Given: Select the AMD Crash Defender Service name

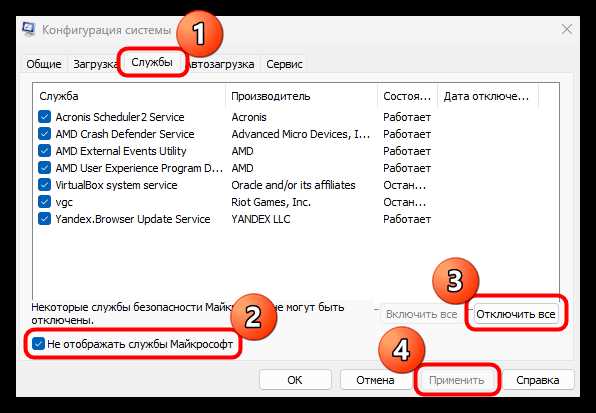Looking at the screenshot, I should [125, 134].
